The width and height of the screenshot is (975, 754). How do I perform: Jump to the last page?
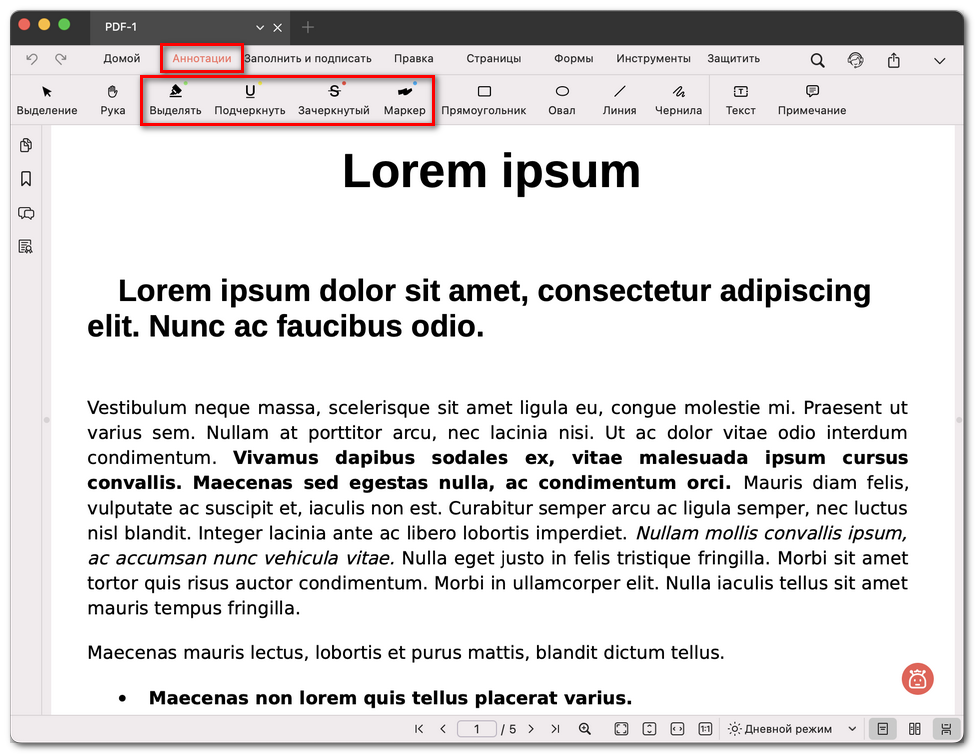point(555,729)
